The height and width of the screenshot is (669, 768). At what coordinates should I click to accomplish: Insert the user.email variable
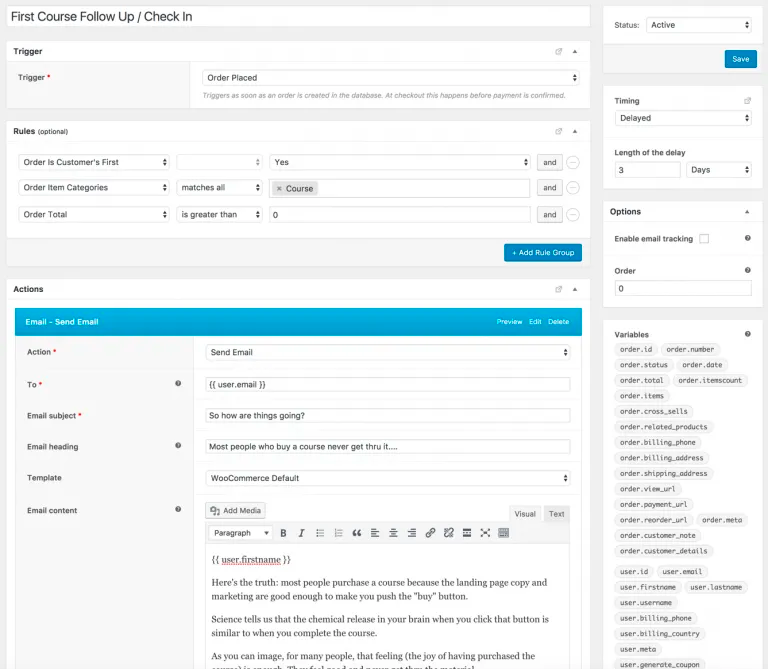coord(682,572)
